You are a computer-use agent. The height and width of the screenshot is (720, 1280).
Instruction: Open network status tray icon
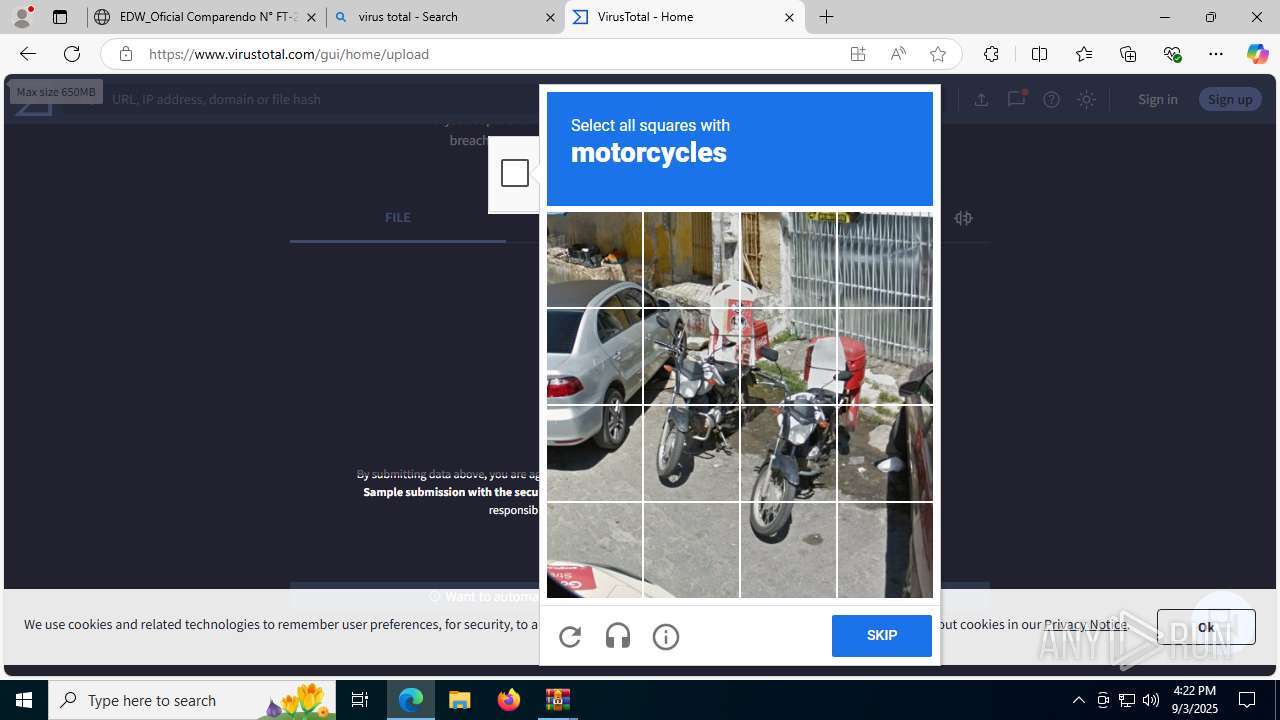pos(1127,700)
